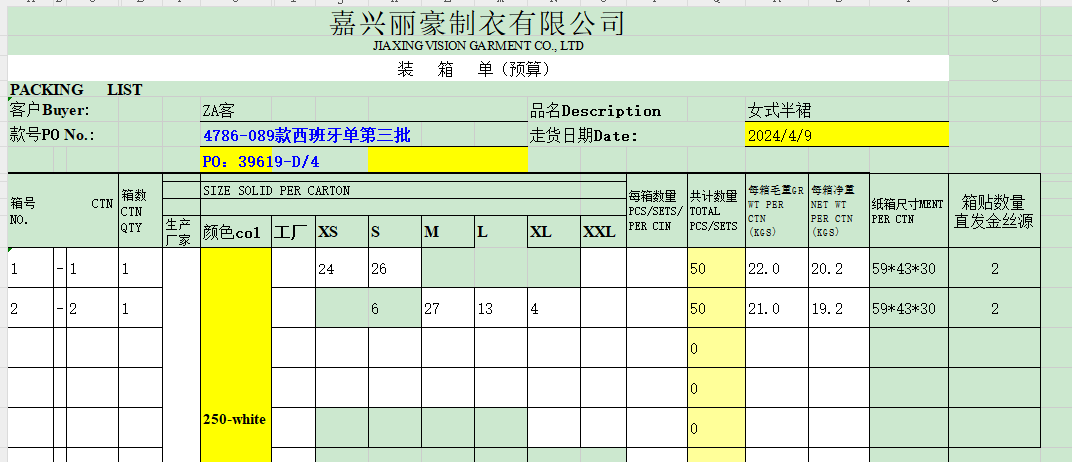Click the description value cell 女式半裙
1072x462 pixels.
(x=779, y=111)
